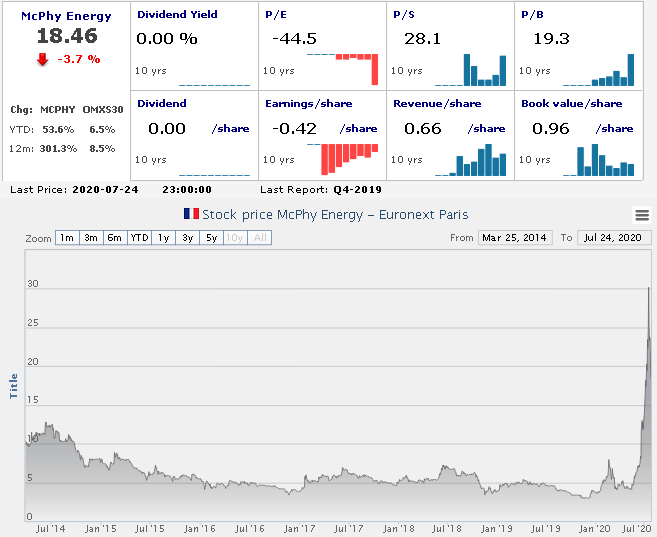Click the To date field
This screenshot has height=537, width=657.
tap(614, 238)
